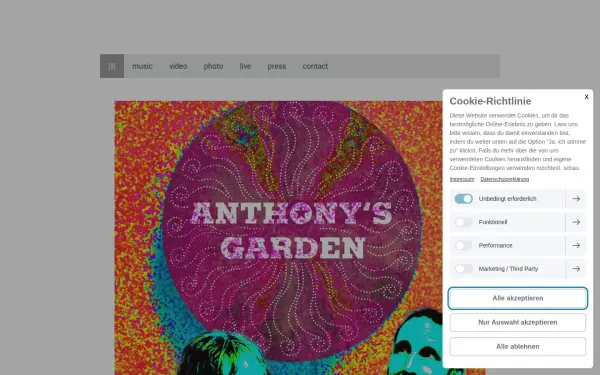Click Alle akzeptieren button
This screenshot has height=375, width=600.
(x=518, y=298)
